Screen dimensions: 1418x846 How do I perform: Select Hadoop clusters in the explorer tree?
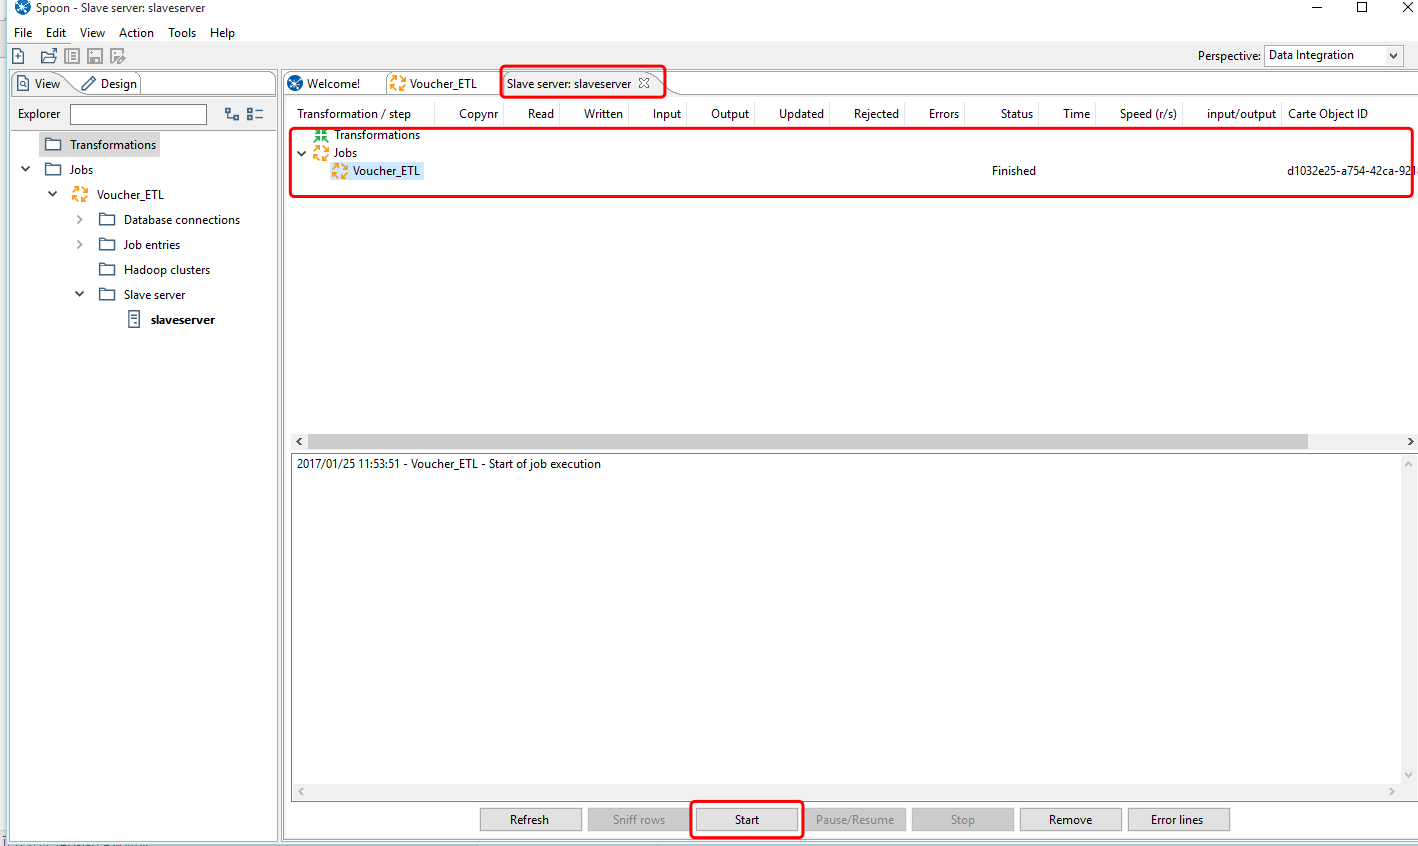[x=167, y=270]
